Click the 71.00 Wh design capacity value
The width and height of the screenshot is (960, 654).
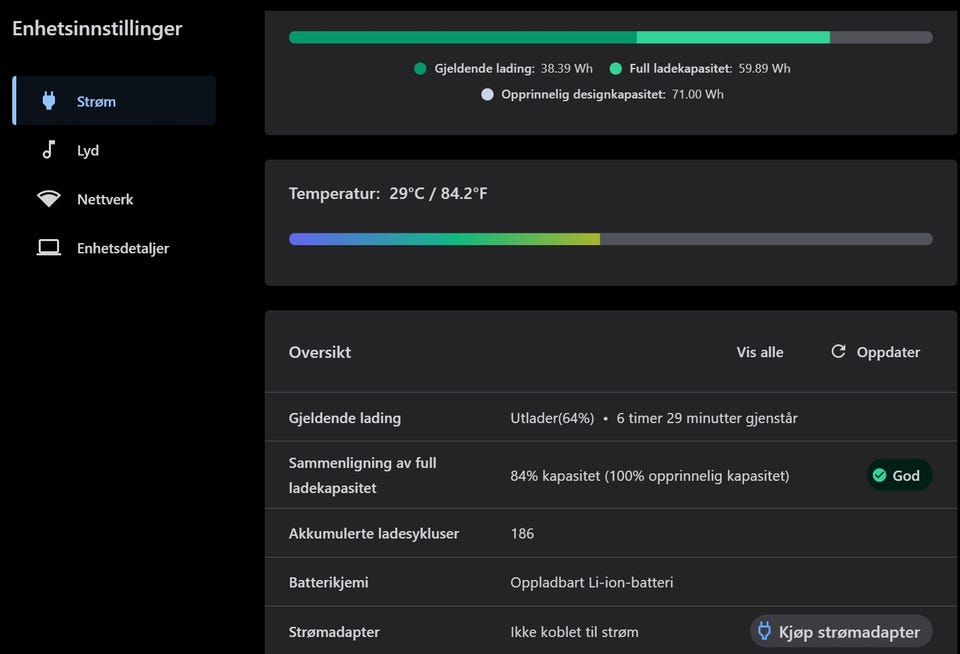click(x=697, y=94)
